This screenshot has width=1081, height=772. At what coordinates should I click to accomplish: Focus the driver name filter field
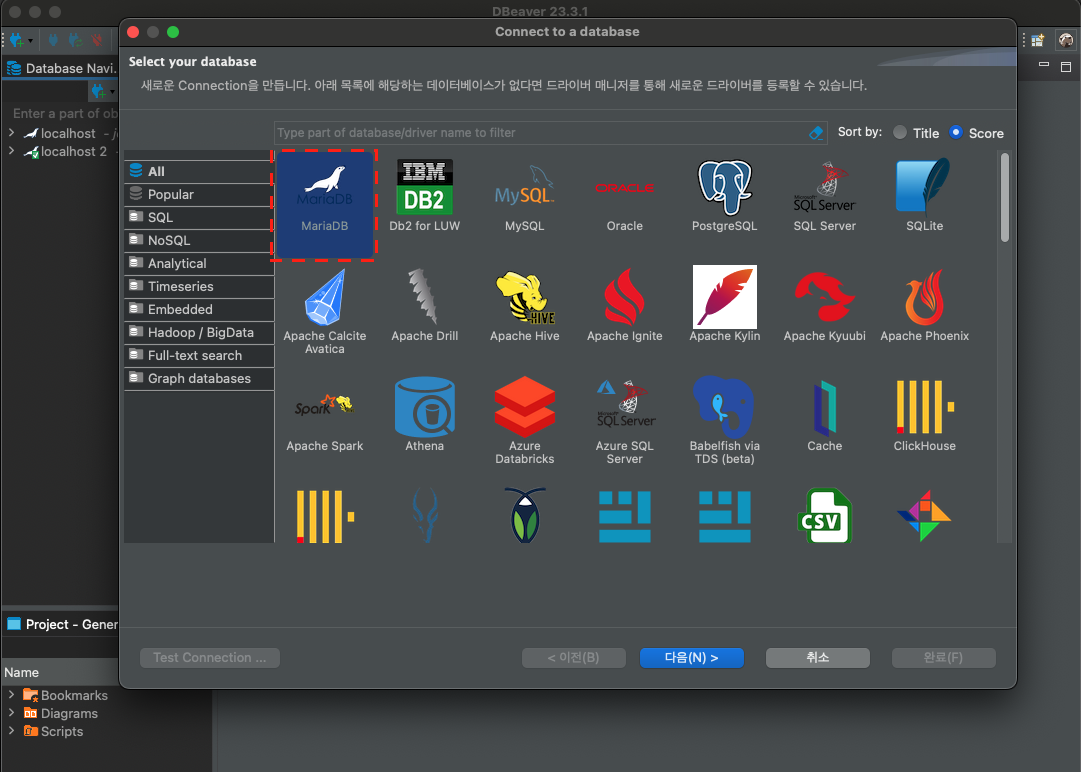[541, 133]
